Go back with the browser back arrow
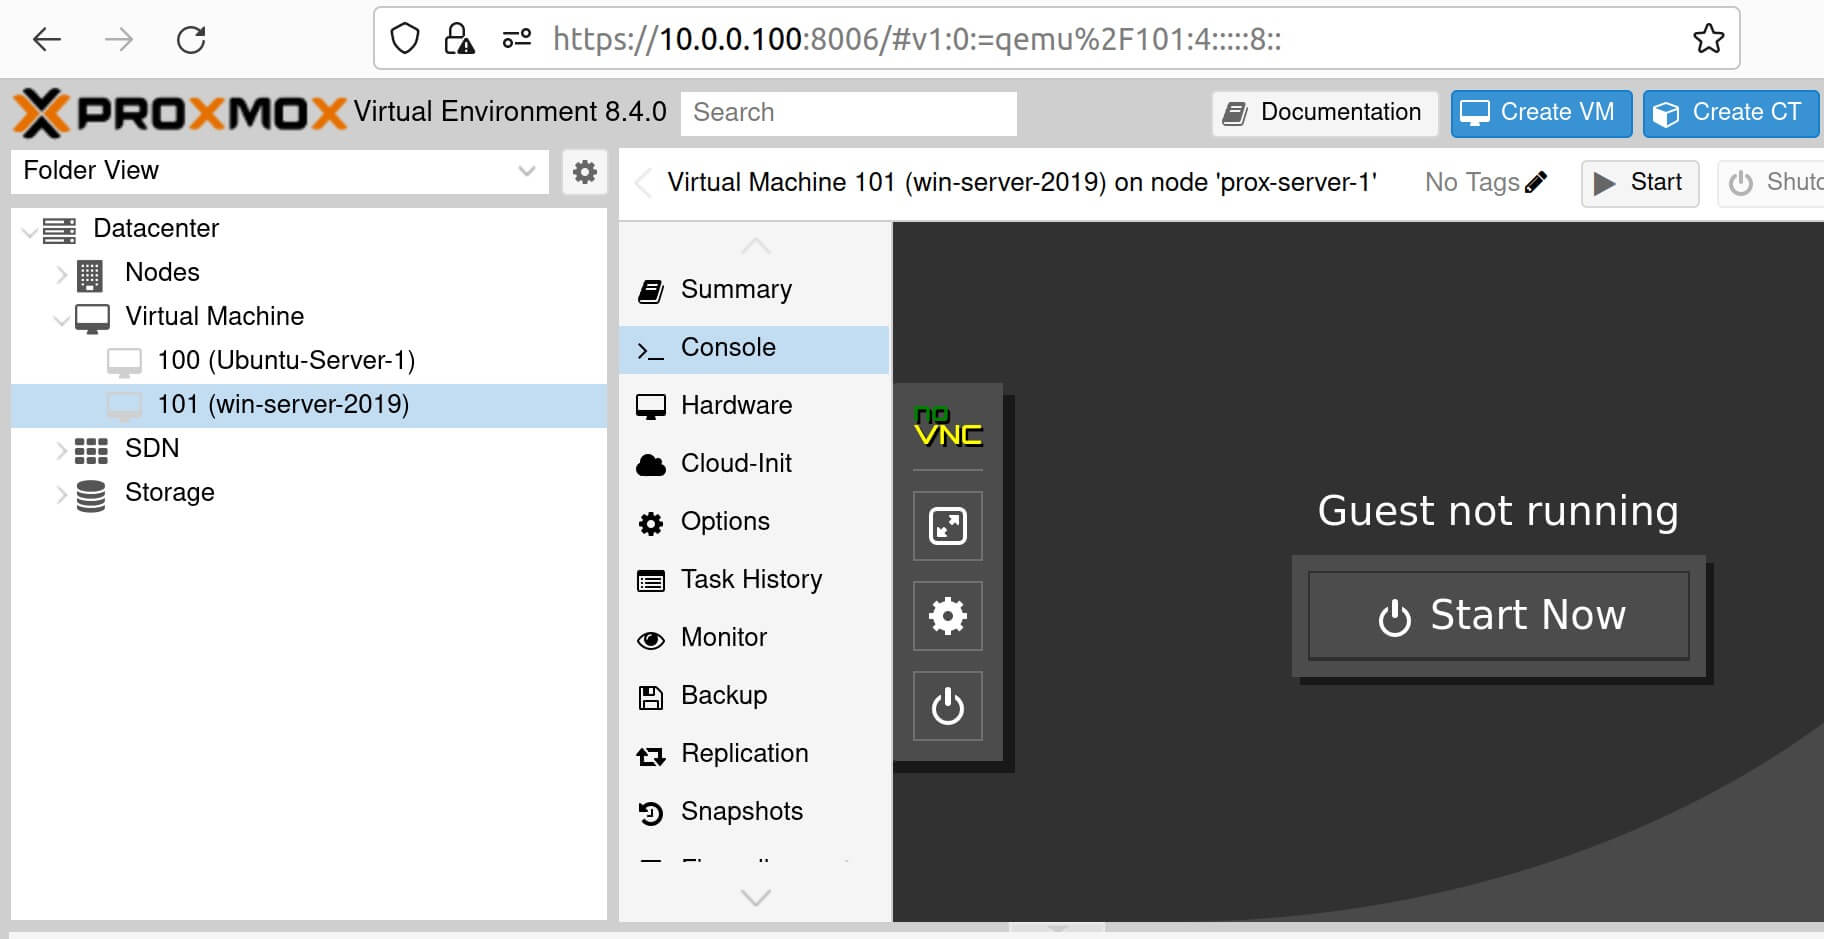This screenshot has height=939, width=1824. (x=47, y=39)
